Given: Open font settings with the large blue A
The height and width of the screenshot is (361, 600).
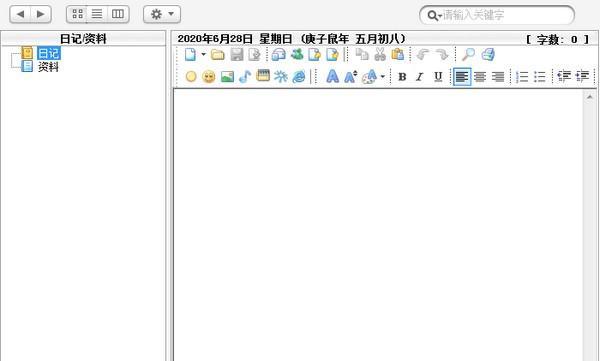Looking at the screenshot, I should click(x=333, y=77).
